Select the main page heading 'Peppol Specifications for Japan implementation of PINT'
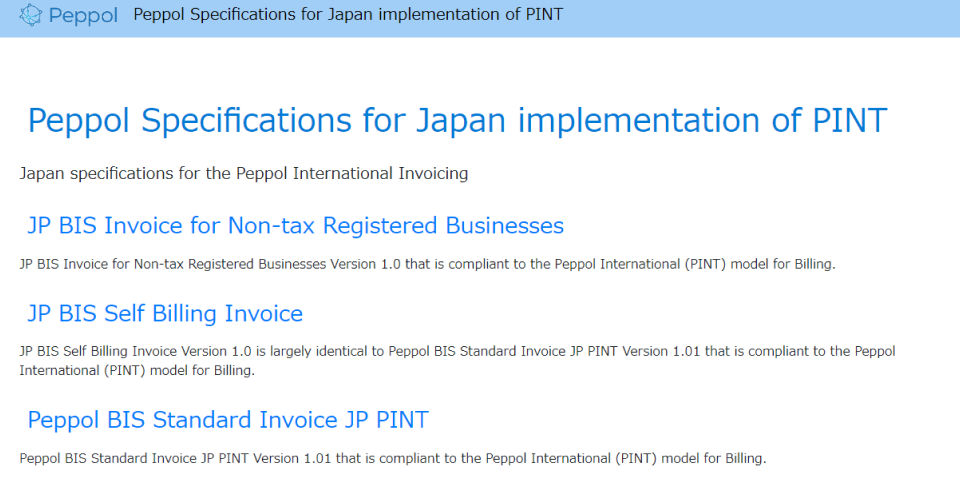Viewport: 960px width, 504px height. pos(457,120)
